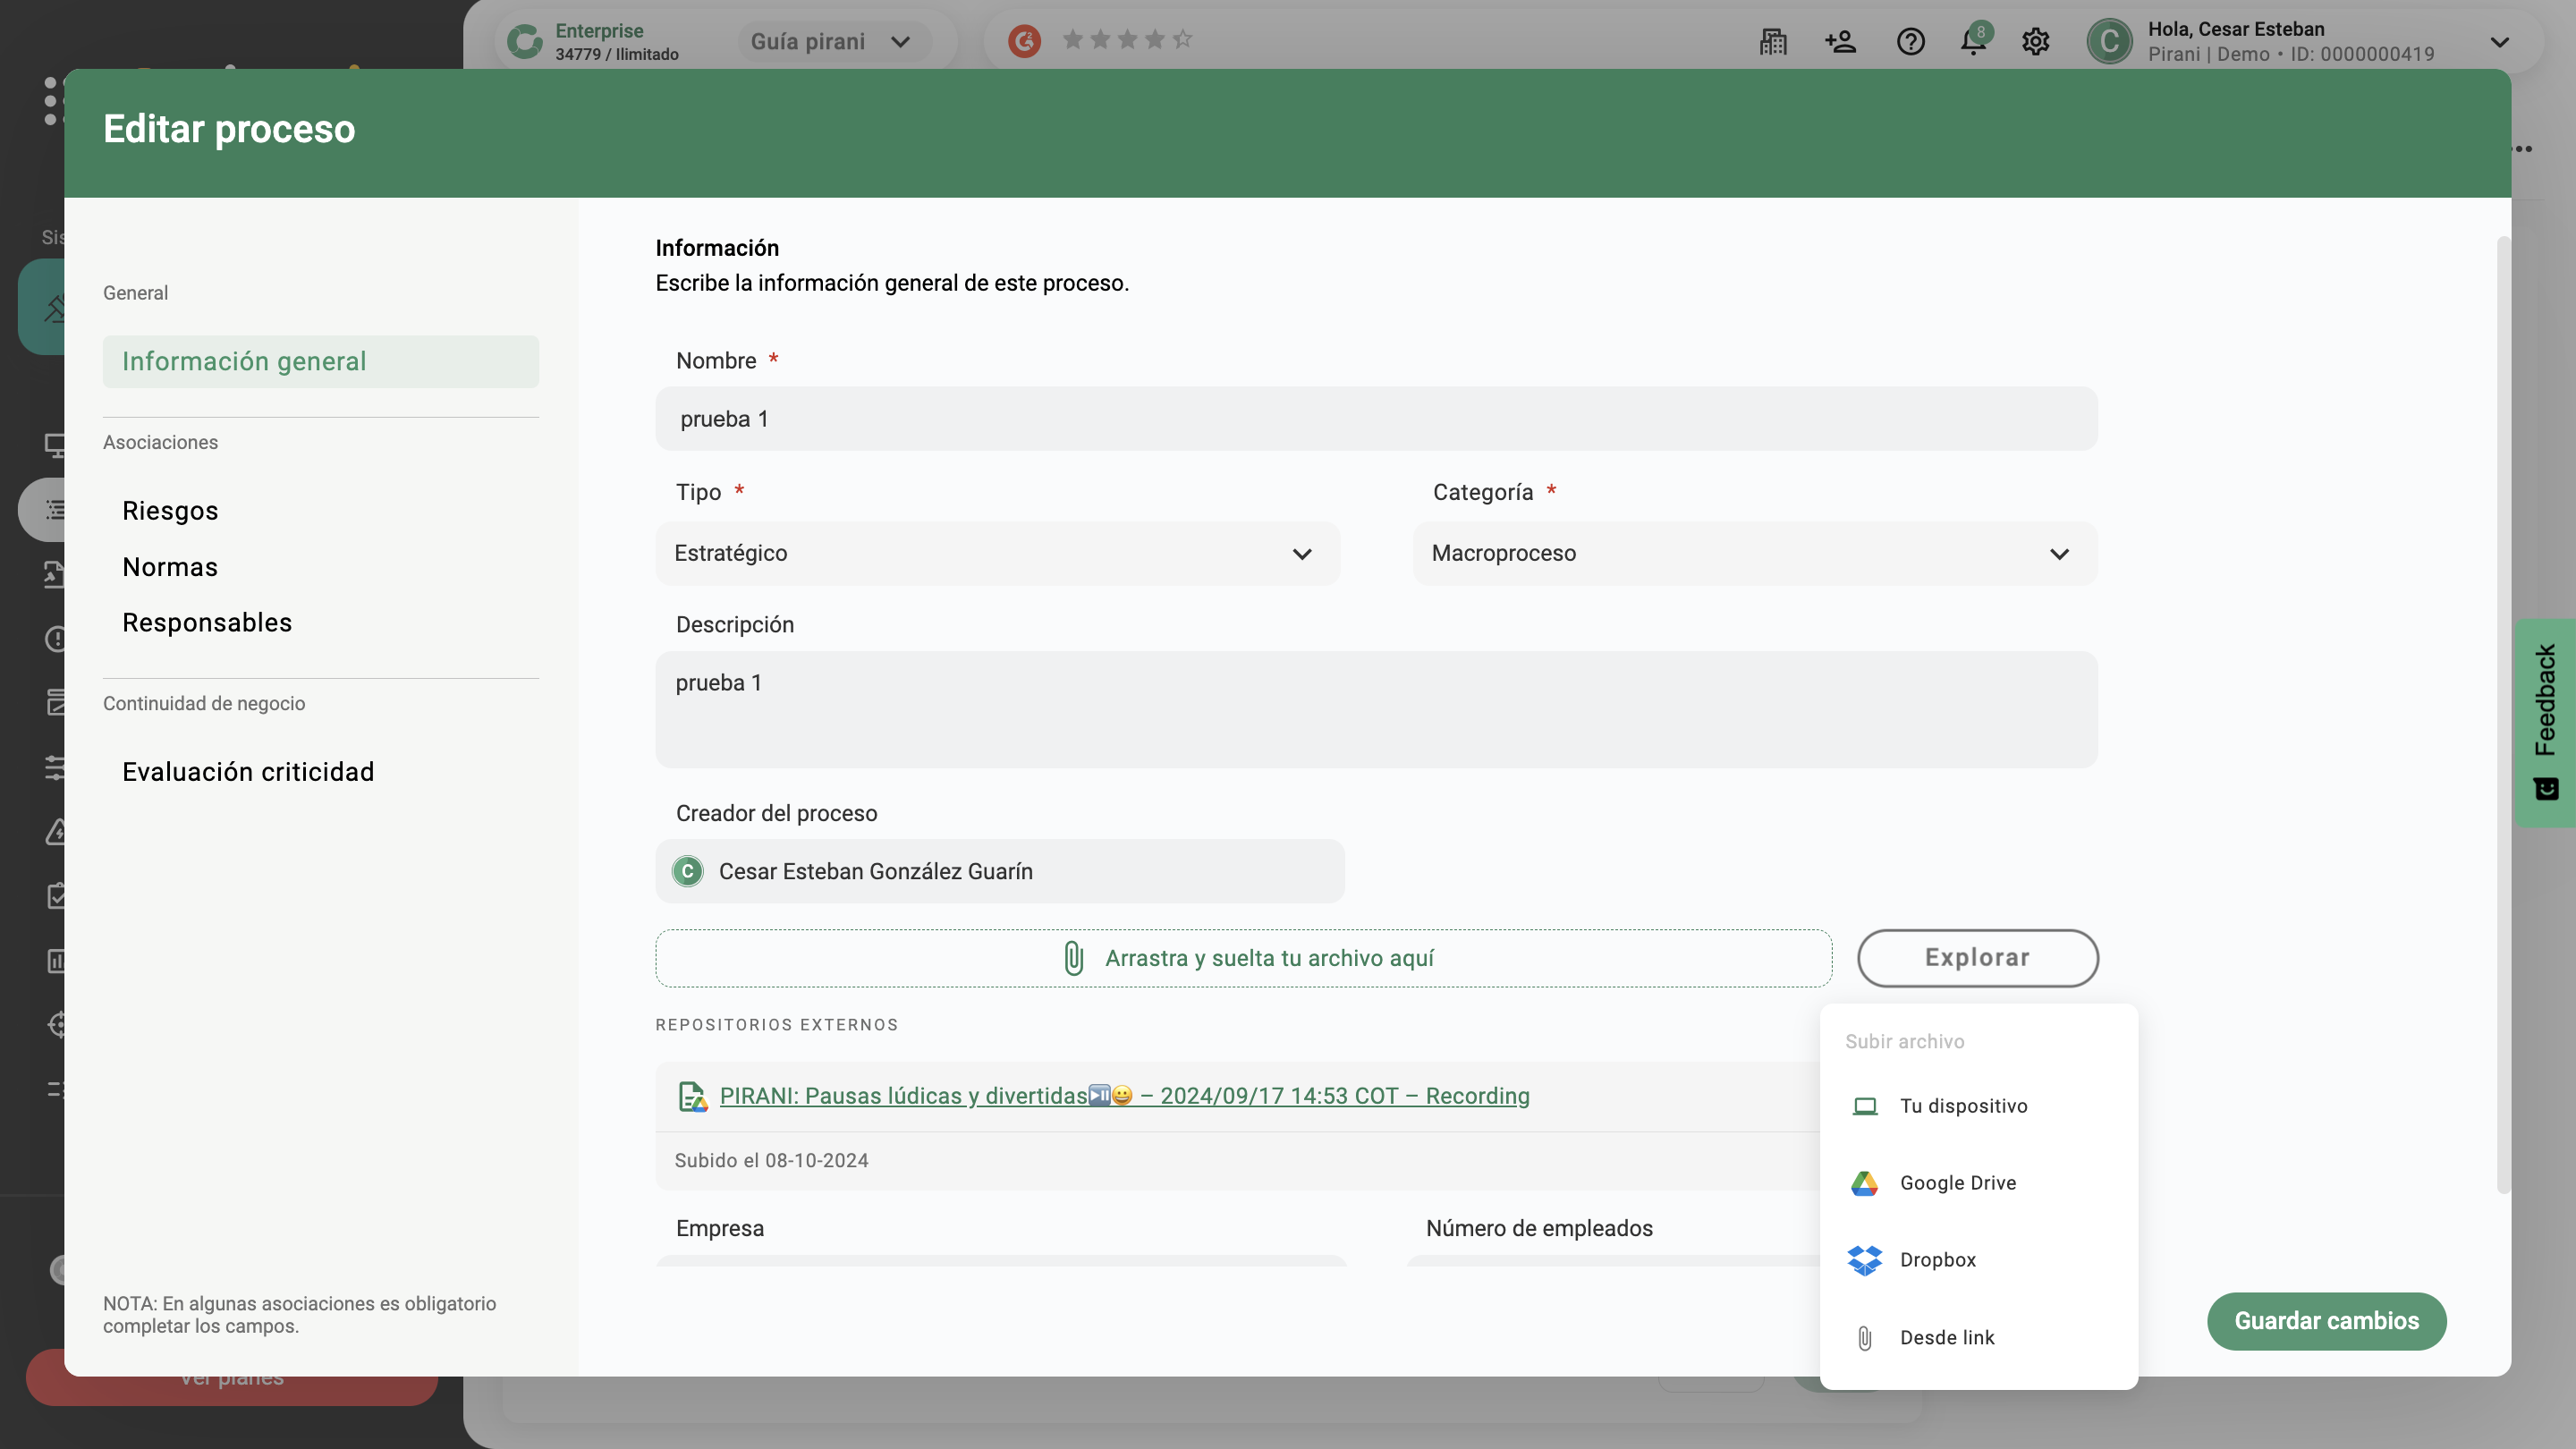Viewport: 2576px width, 1449px height.
Task: Go to Riesgos association section
Action: (170, 511)
